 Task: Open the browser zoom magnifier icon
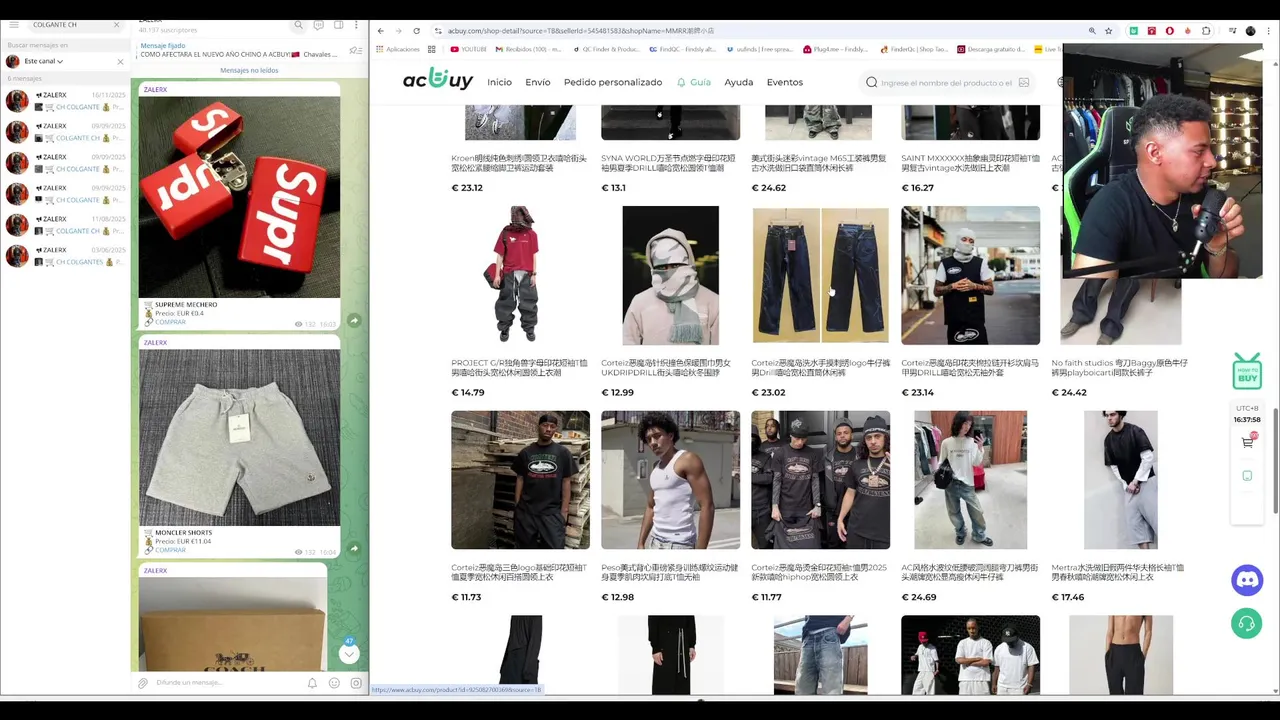click(1092, 31)
